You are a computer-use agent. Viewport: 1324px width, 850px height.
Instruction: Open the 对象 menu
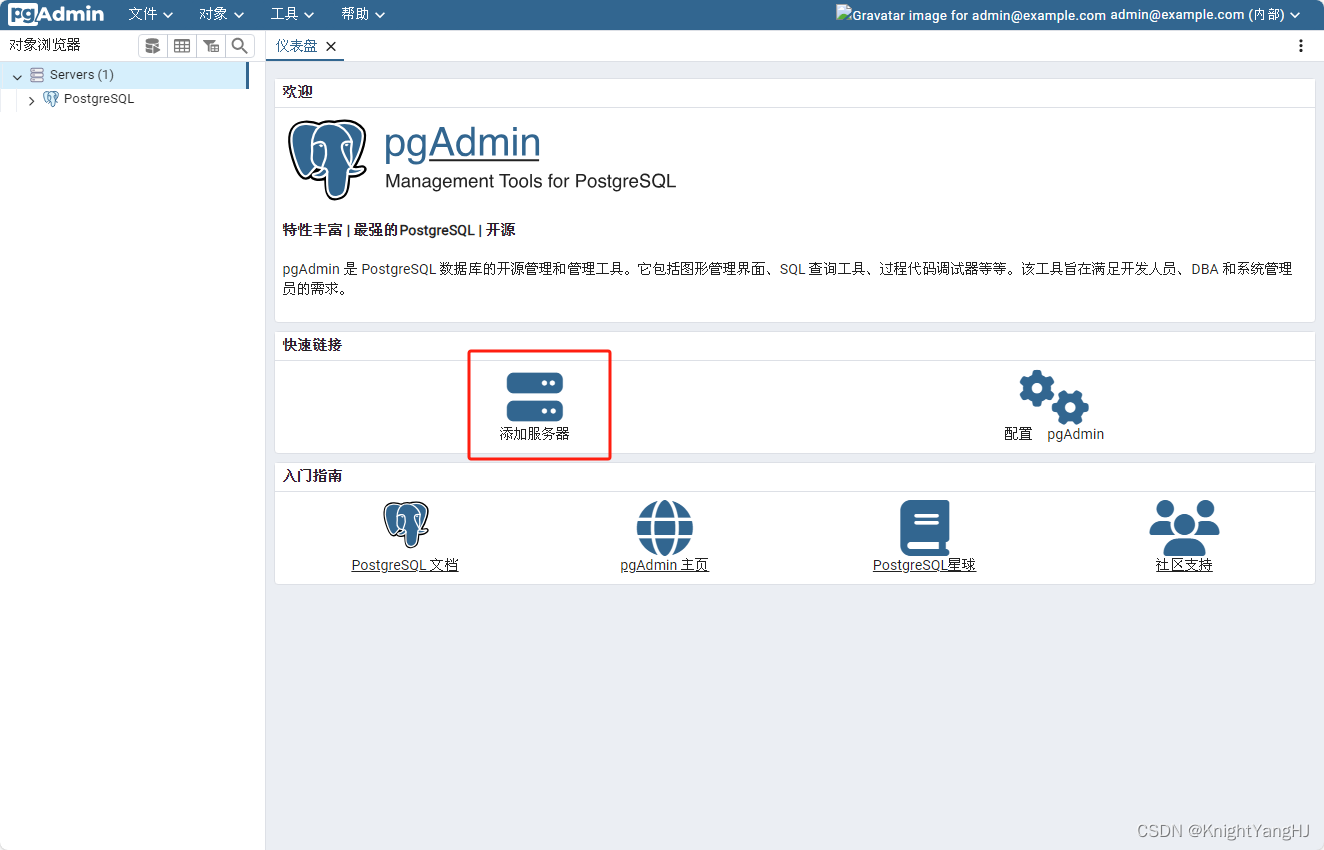pyautogui.click(x=221, y=14)
